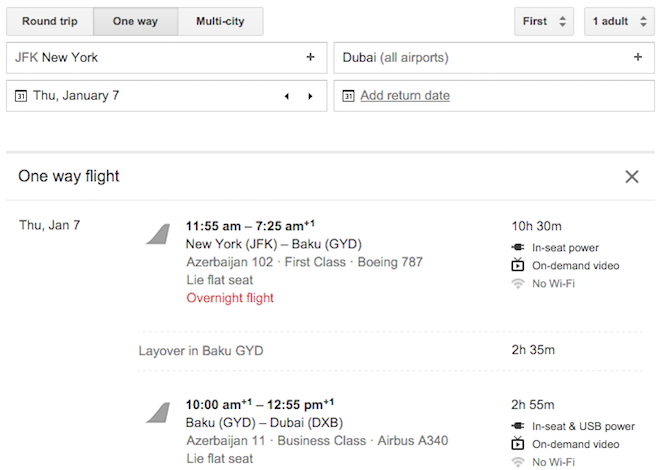Open the 1 adult passengers dropdown
The image size is (660, 470).
[619, 21]
